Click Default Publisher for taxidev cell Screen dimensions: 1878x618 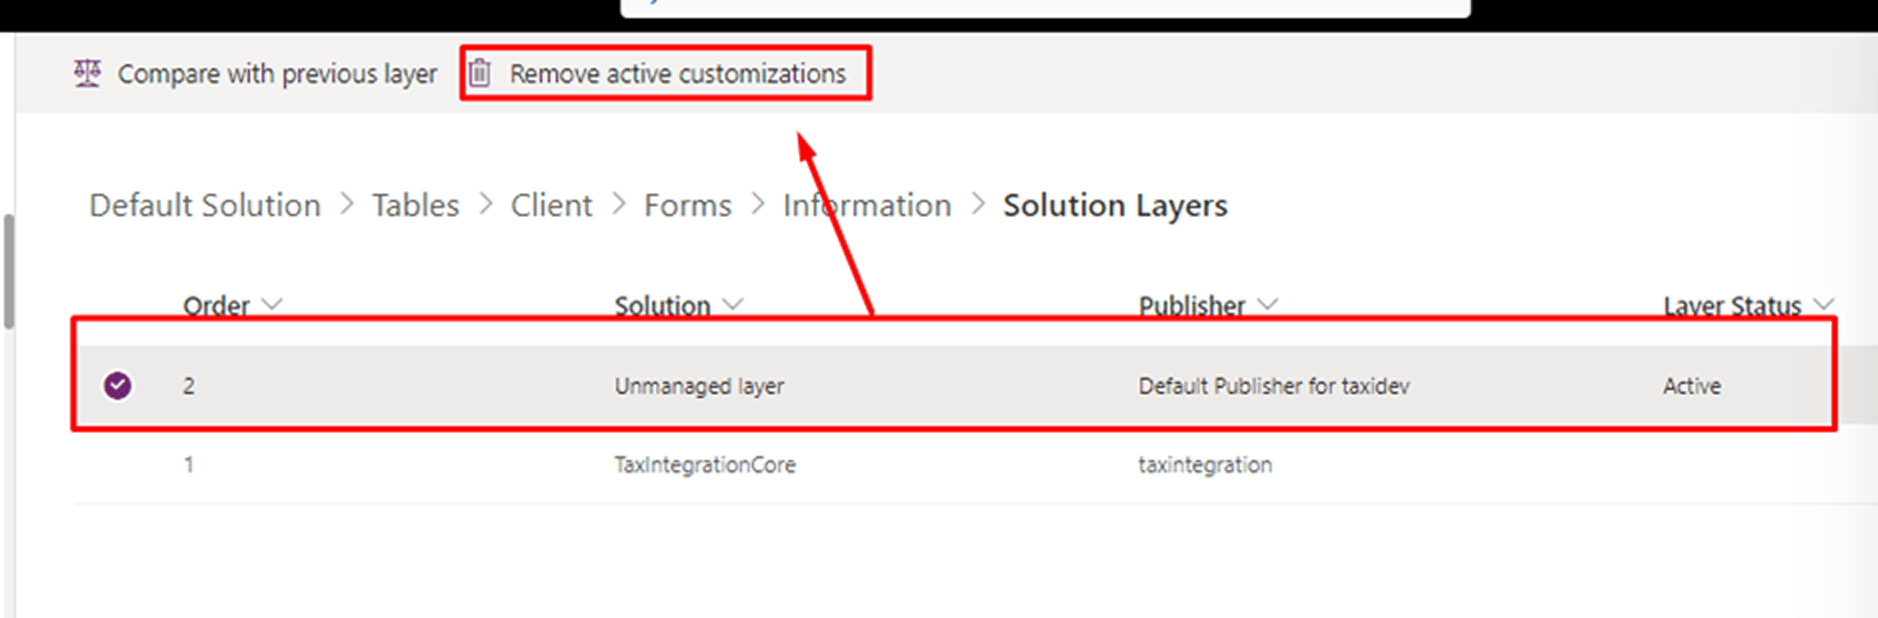[1273, 386]
